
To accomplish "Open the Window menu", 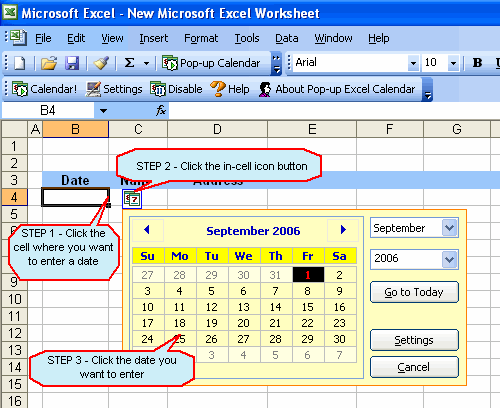I will pyautogui.click(x=333, y=38).
